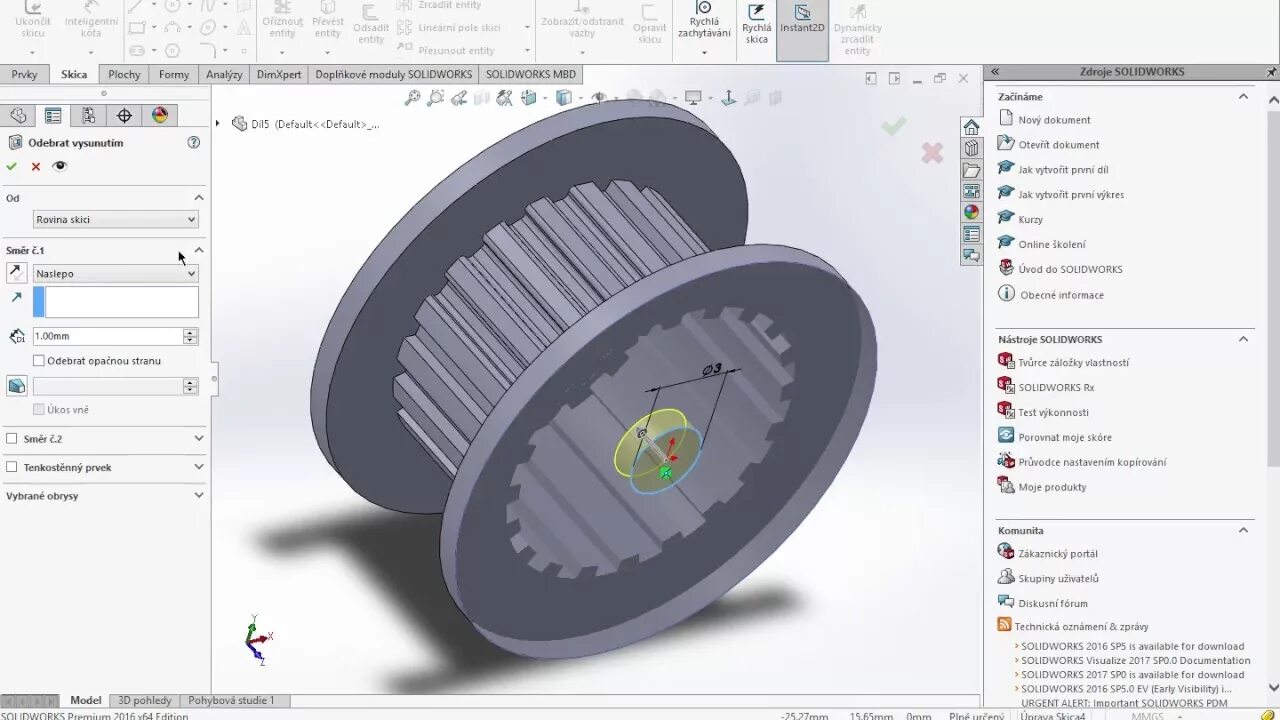This screenshot has height=720, width=1280.
Task: Cancel the feature with the red X in the property panel
Action: click(36, 166)
